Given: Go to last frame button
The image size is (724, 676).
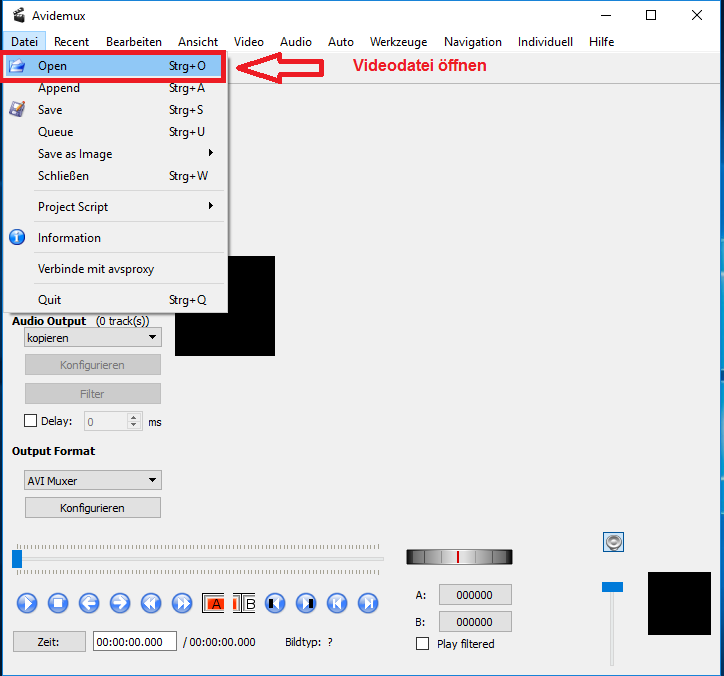Looking at the screenshot, I should (369, 603).
